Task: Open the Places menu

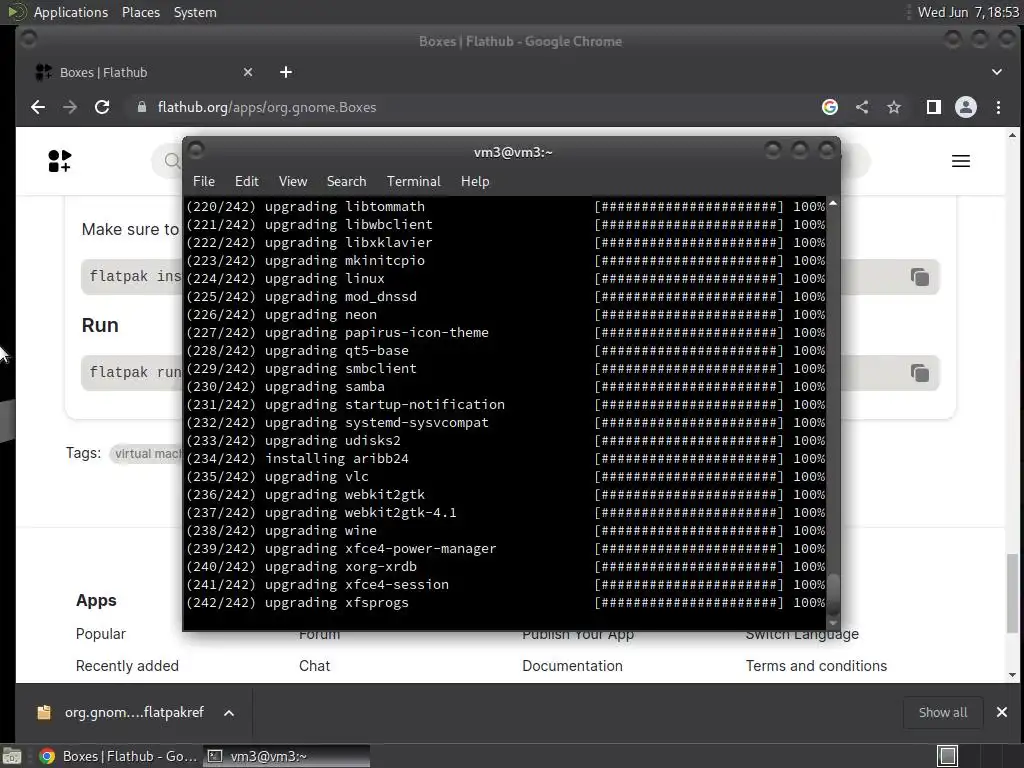Action: pyautogui.click(x=140, y=12)
